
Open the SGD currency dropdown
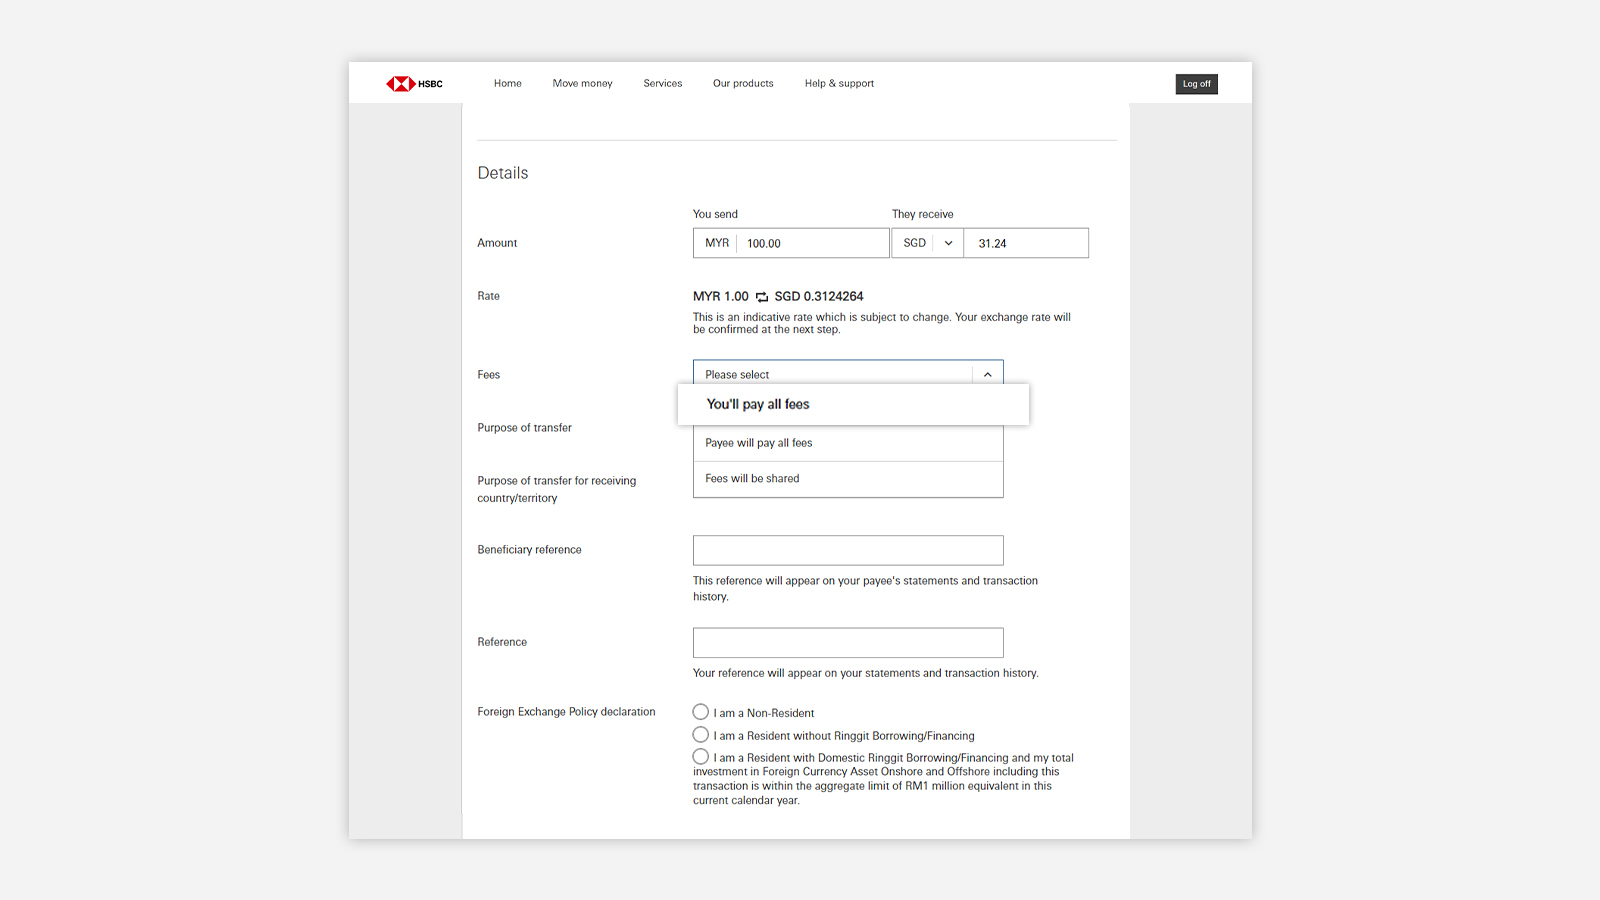point(928,243)
